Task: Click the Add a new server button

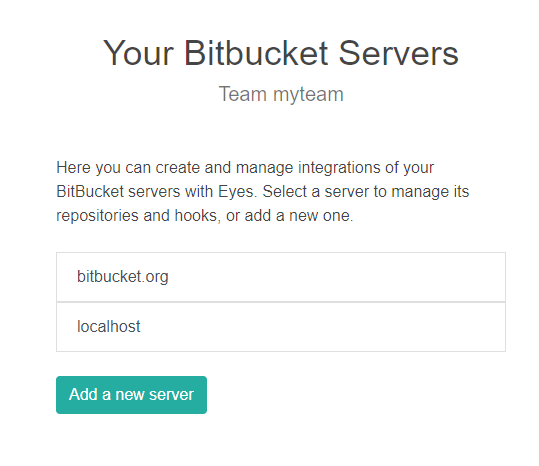Action: [131, 395]
